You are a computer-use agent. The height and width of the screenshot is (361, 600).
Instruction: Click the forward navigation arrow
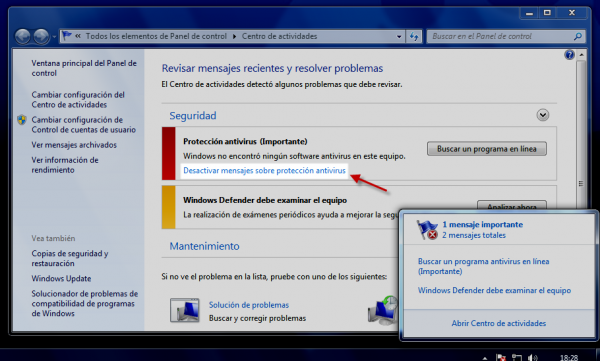coord(41,37)
